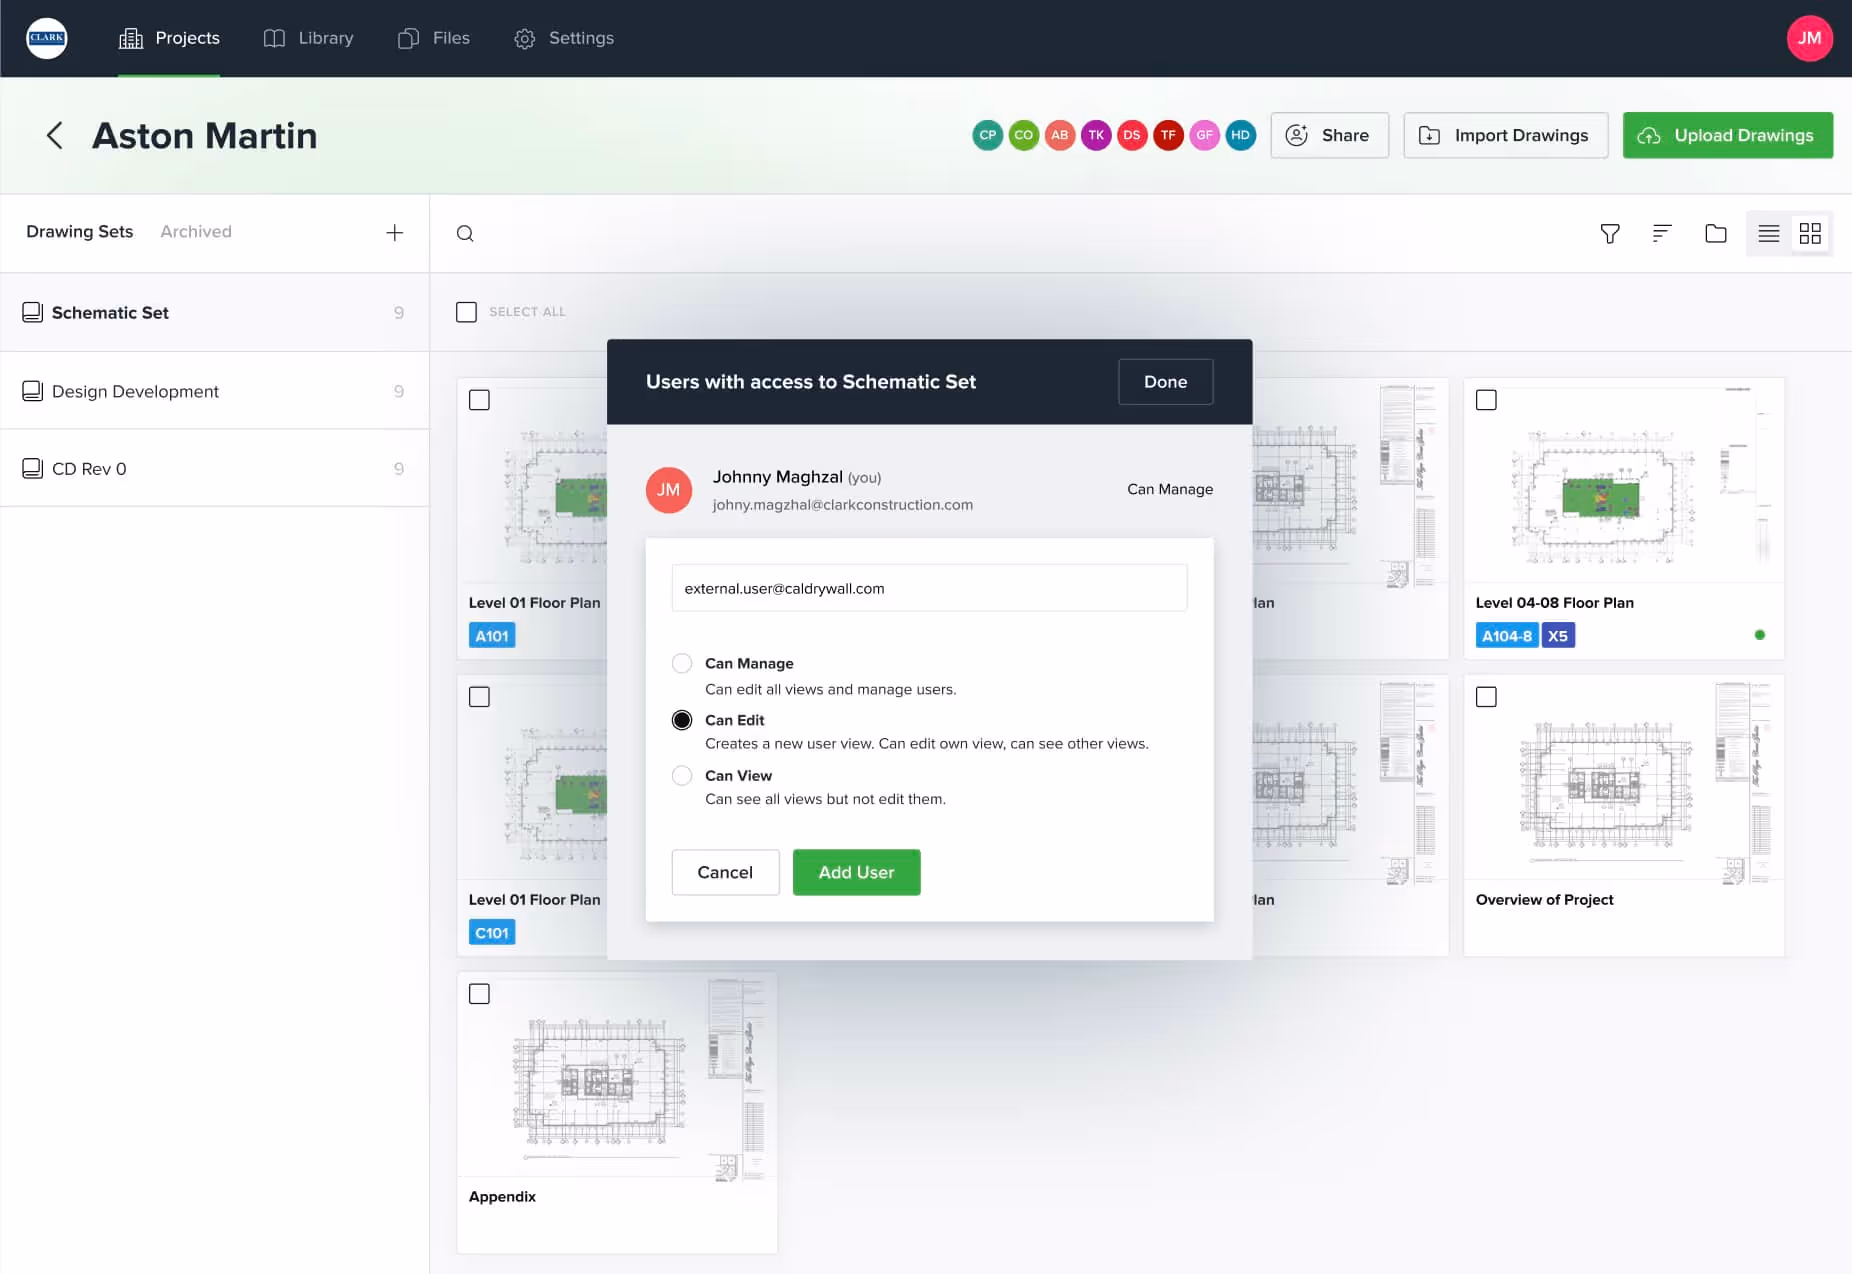This screenshot has height=1274, width=1852.
Task: Select the Can View radio option
Action: [682, 775]
